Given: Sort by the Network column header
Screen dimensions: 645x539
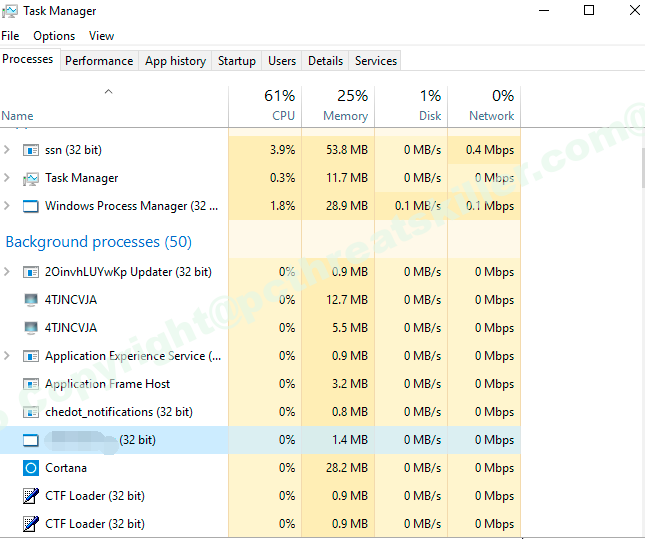Looking at the screenshot, I should (484, 107).
